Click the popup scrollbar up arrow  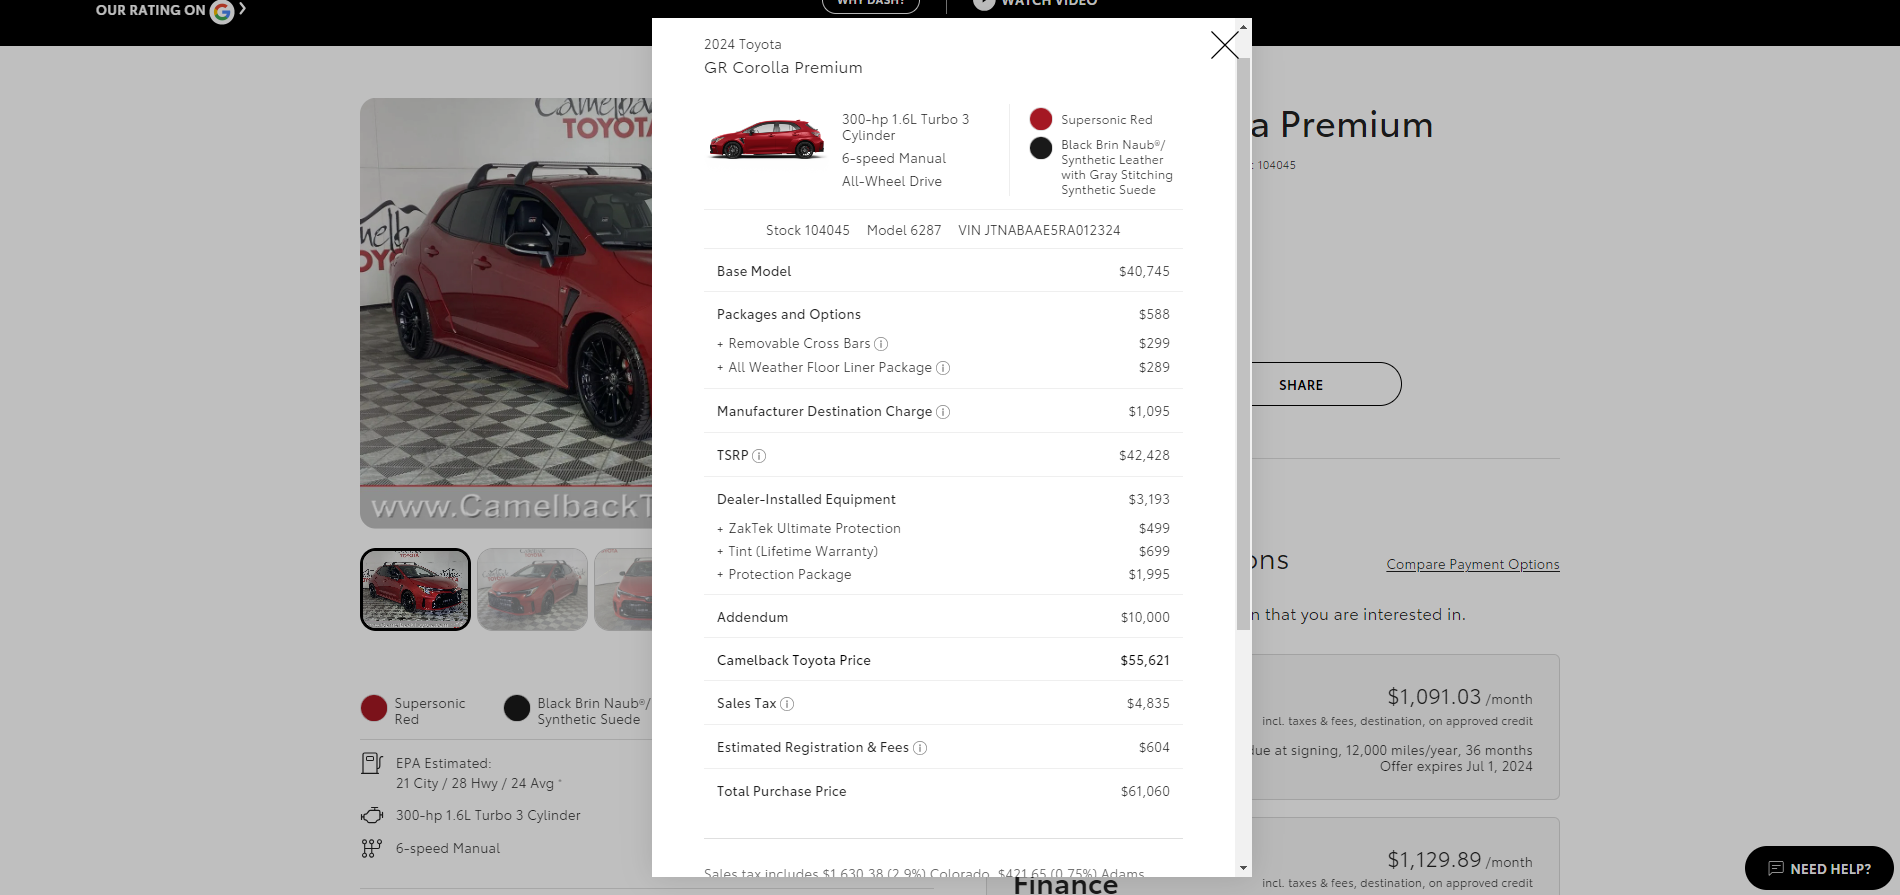pos(1243,27)
